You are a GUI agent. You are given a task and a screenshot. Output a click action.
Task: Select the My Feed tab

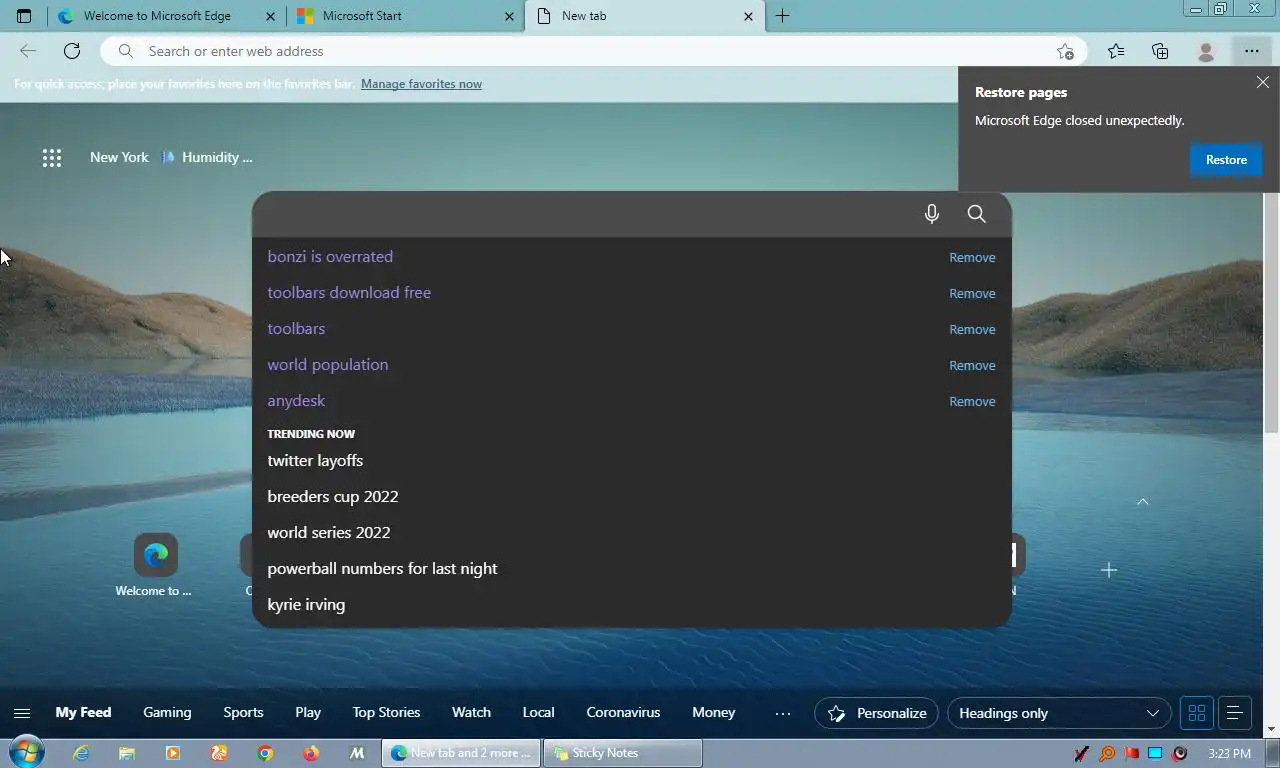click(83, 713)
